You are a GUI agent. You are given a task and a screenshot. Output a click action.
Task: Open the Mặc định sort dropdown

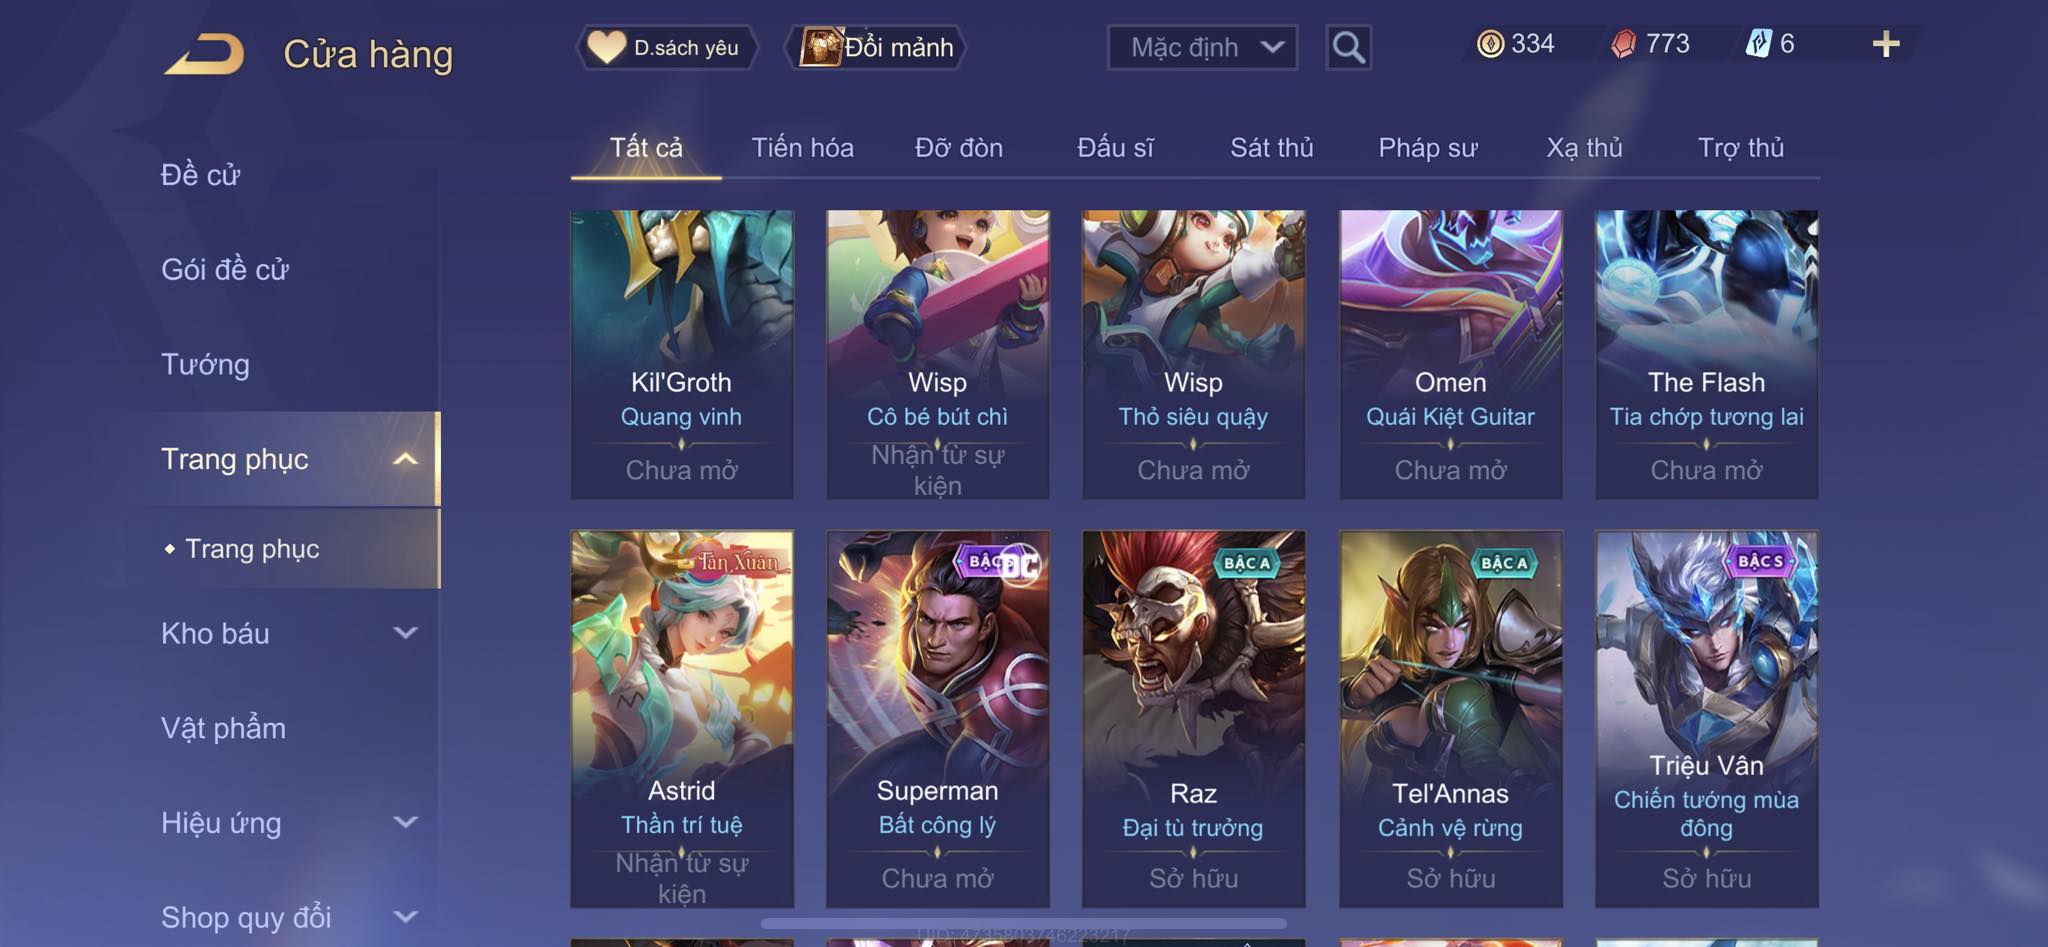pos(1202,47)
